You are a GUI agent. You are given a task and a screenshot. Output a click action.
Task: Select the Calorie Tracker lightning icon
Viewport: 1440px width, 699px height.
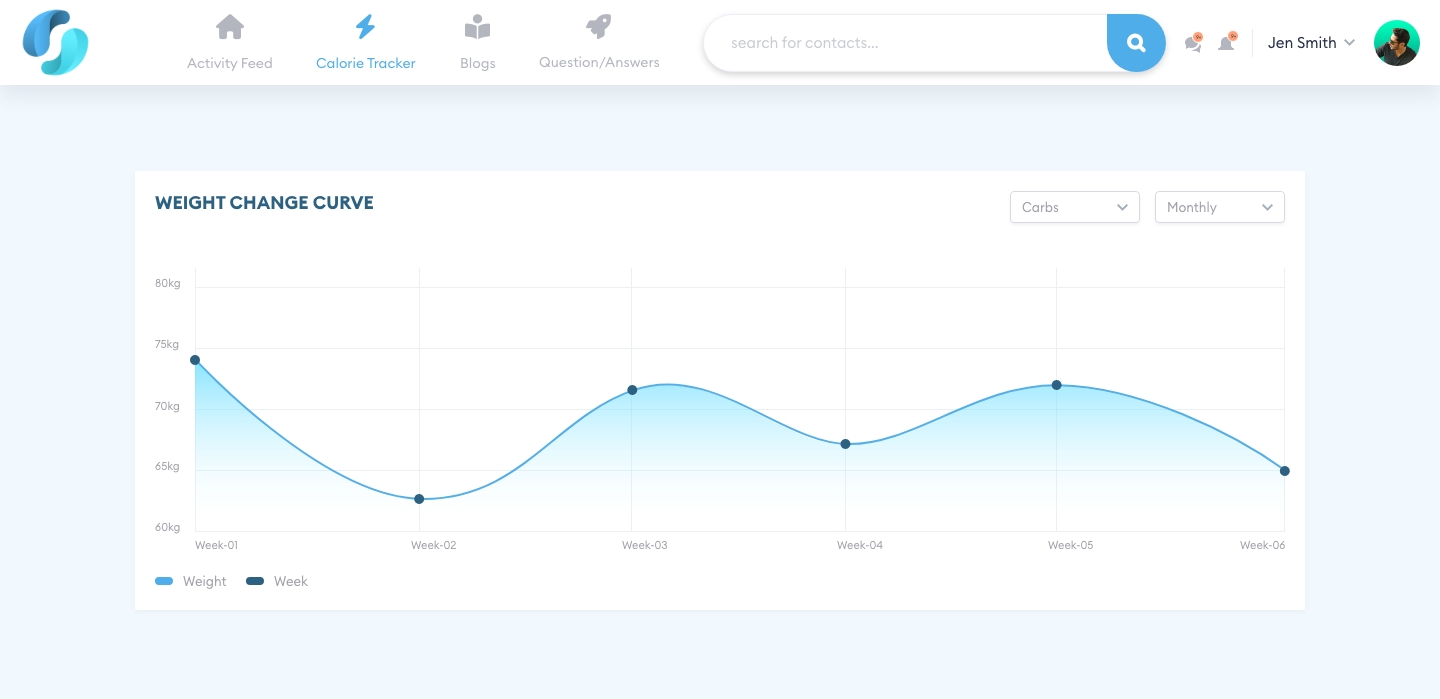click(x=365, y=26)
